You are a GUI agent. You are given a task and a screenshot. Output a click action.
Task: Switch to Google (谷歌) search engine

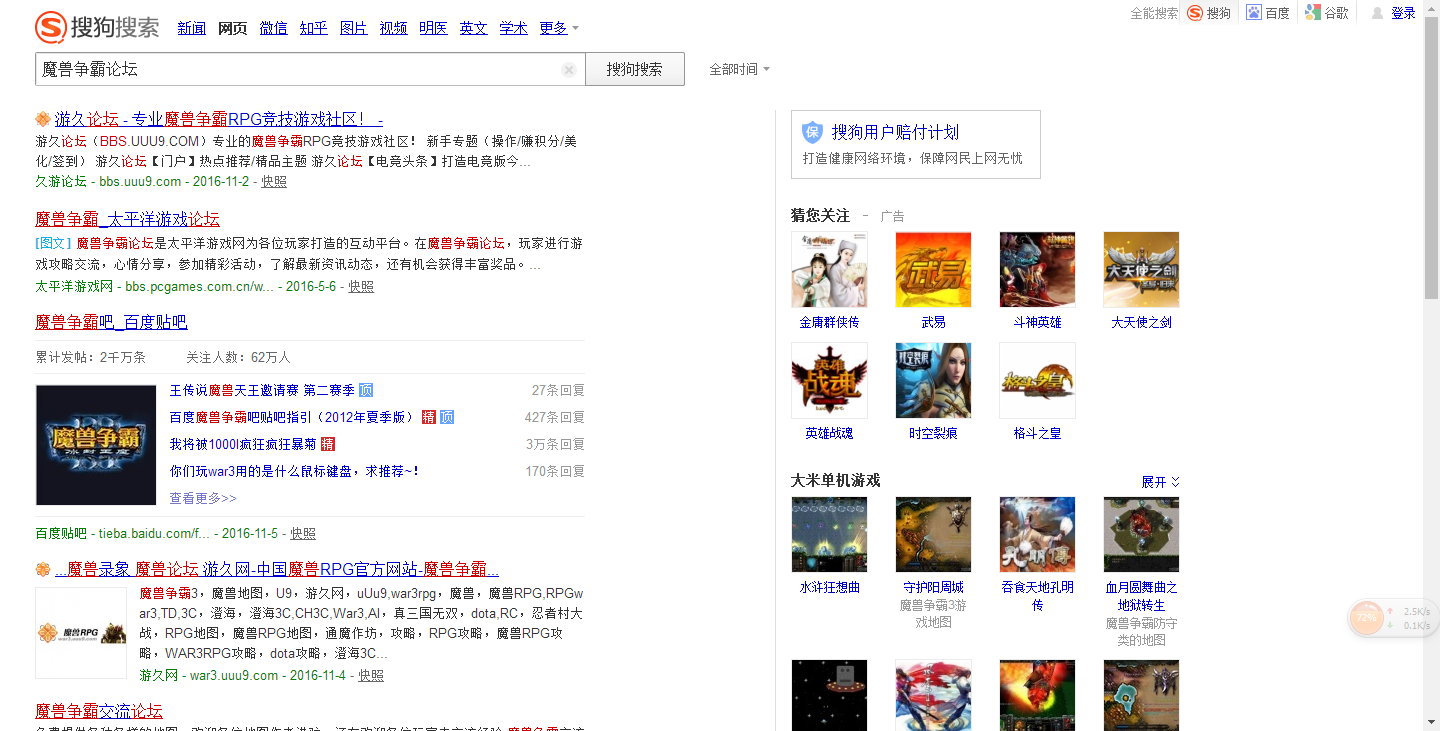pos(1326,13)
